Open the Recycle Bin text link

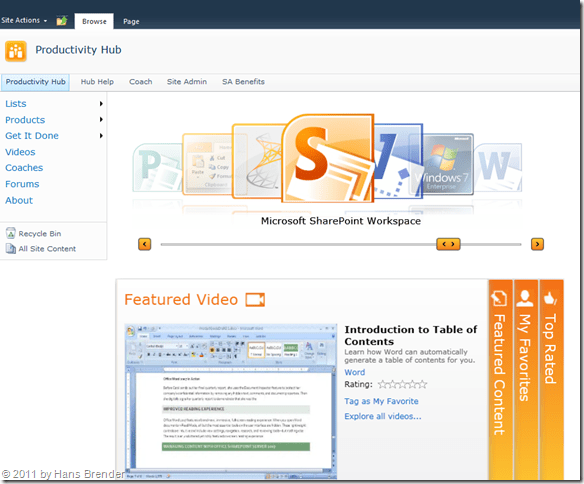pyautogui.click(x=40, y=234)
